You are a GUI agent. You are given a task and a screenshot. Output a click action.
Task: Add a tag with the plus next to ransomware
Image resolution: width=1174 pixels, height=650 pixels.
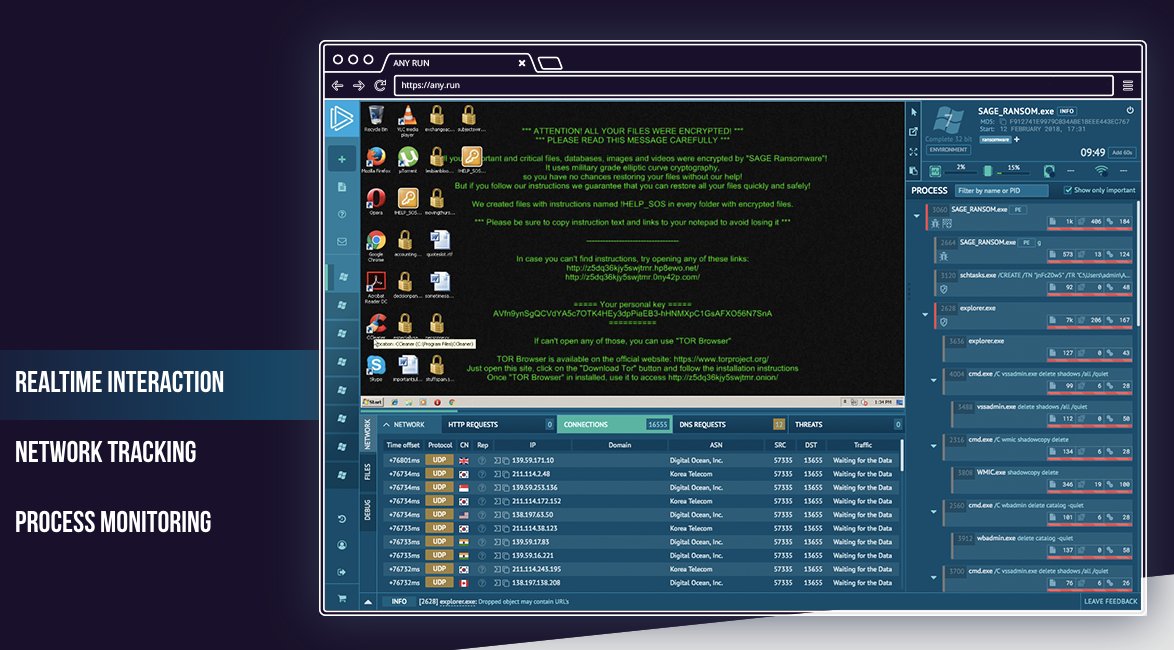click(1017, 139)
